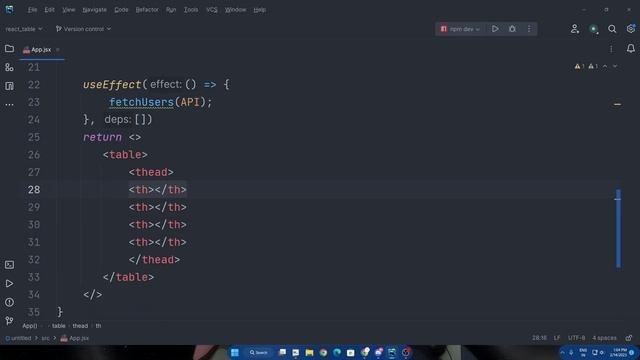
Task: Open the Problems tool window
Action: tap(9, 302)
